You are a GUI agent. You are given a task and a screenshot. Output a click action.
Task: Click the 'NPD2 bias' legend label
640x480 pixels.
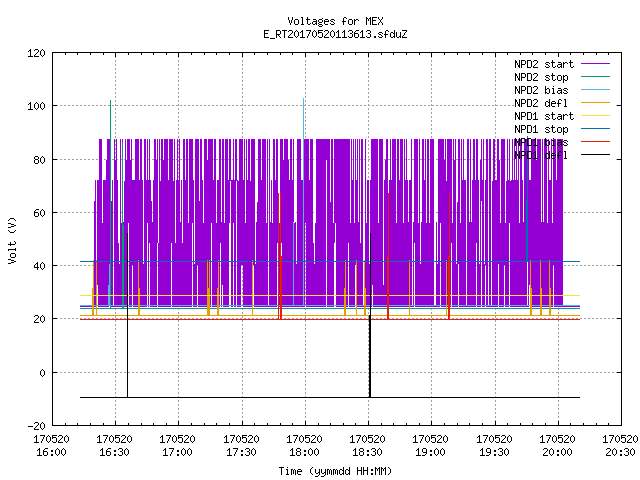tap(541, 90)
